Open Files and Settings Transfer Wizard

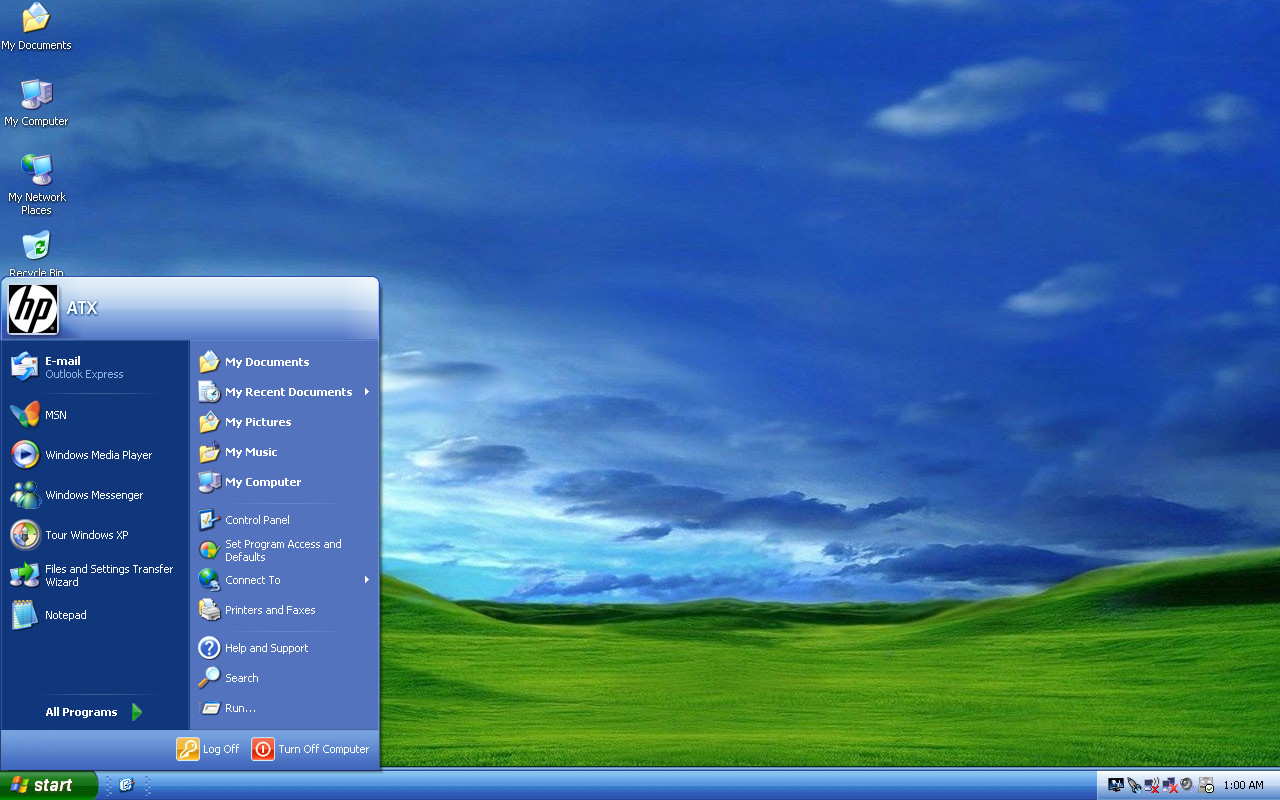pos(95,575)
